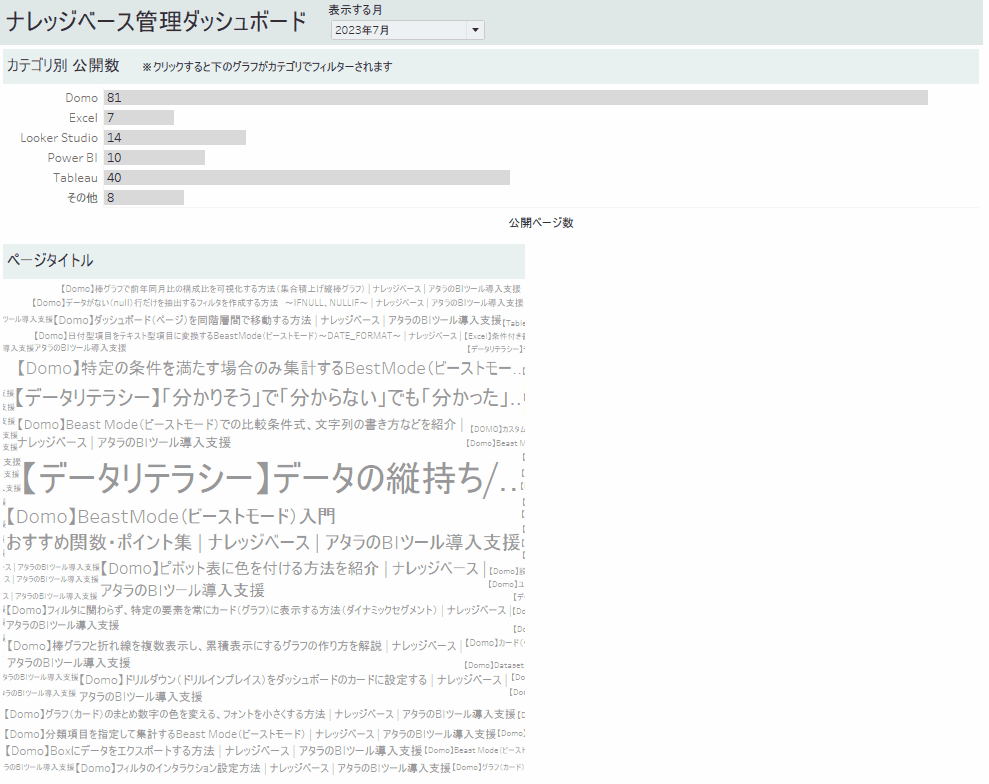Click the ※クリックすると下のグラフ filter hint text
This screenshot has height=784, width=989.
click(267, 66)
